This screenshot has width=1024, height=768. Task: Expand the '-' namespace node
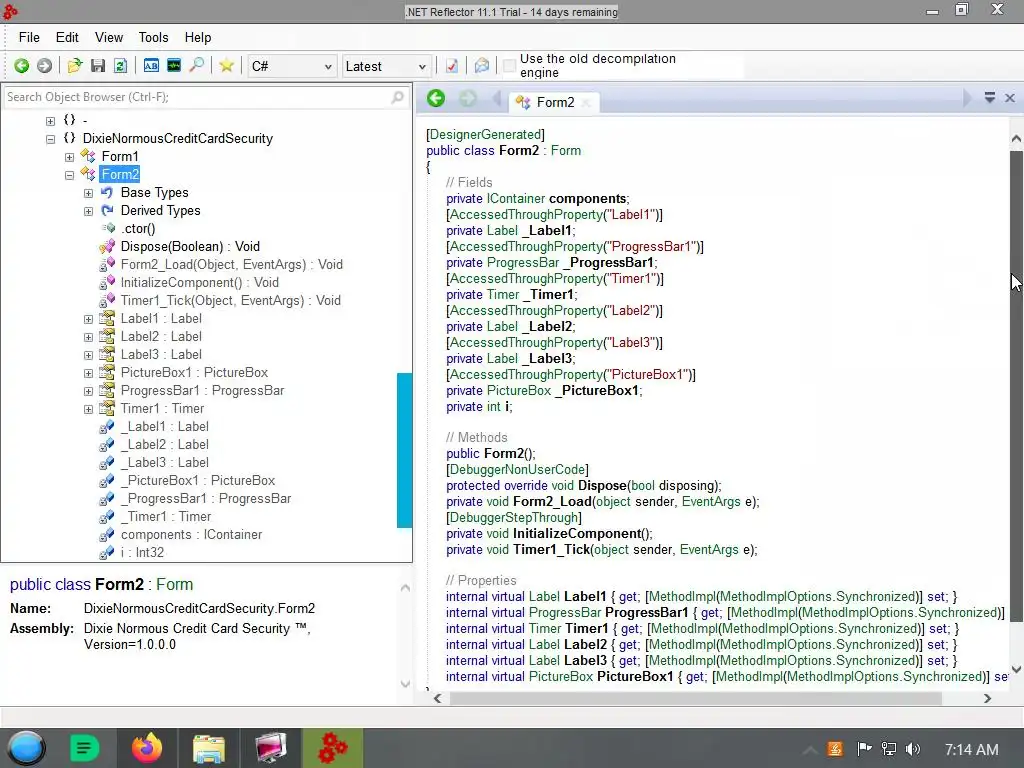50,121
